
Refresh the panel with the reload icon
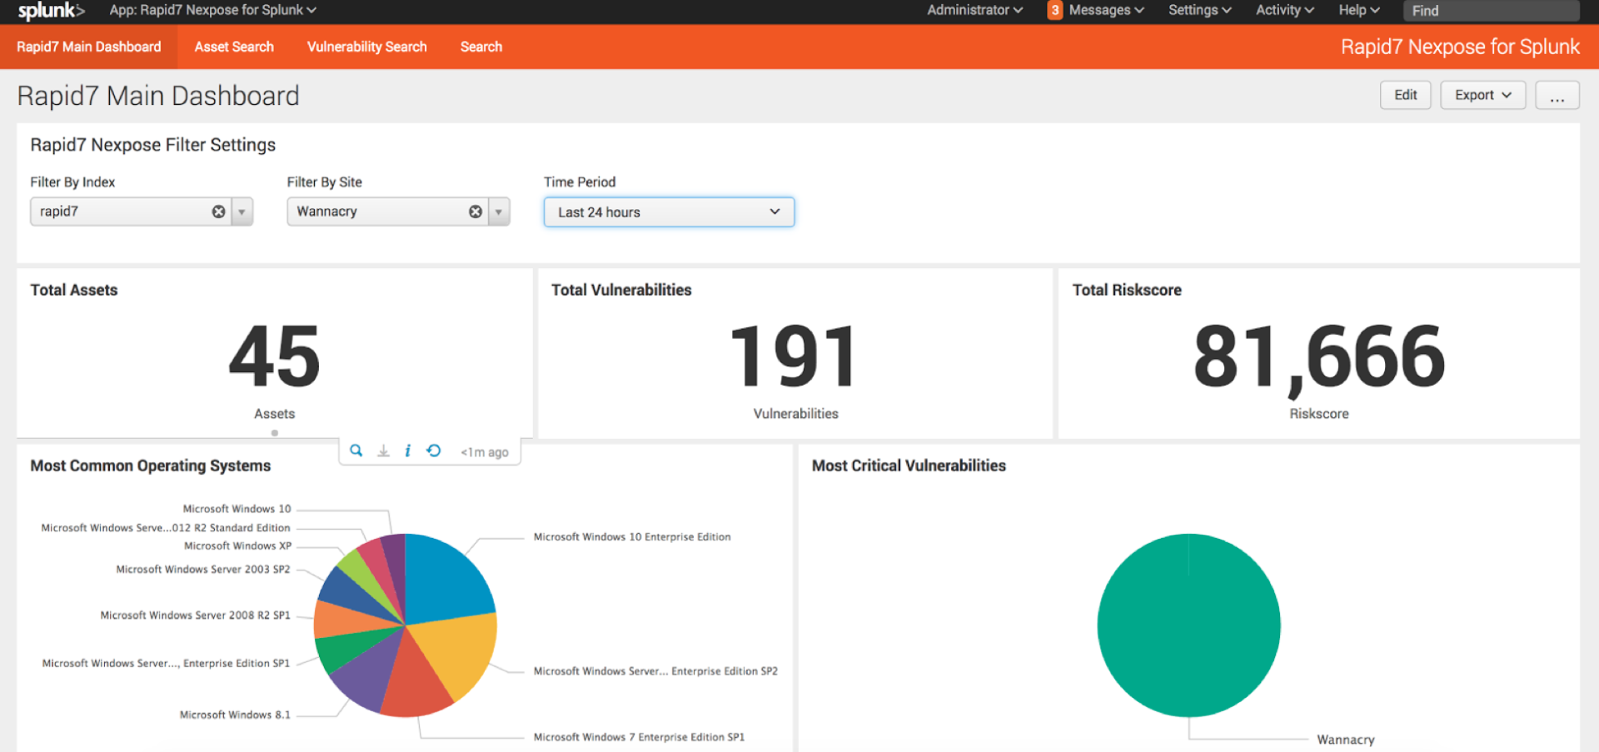point(434,451)
